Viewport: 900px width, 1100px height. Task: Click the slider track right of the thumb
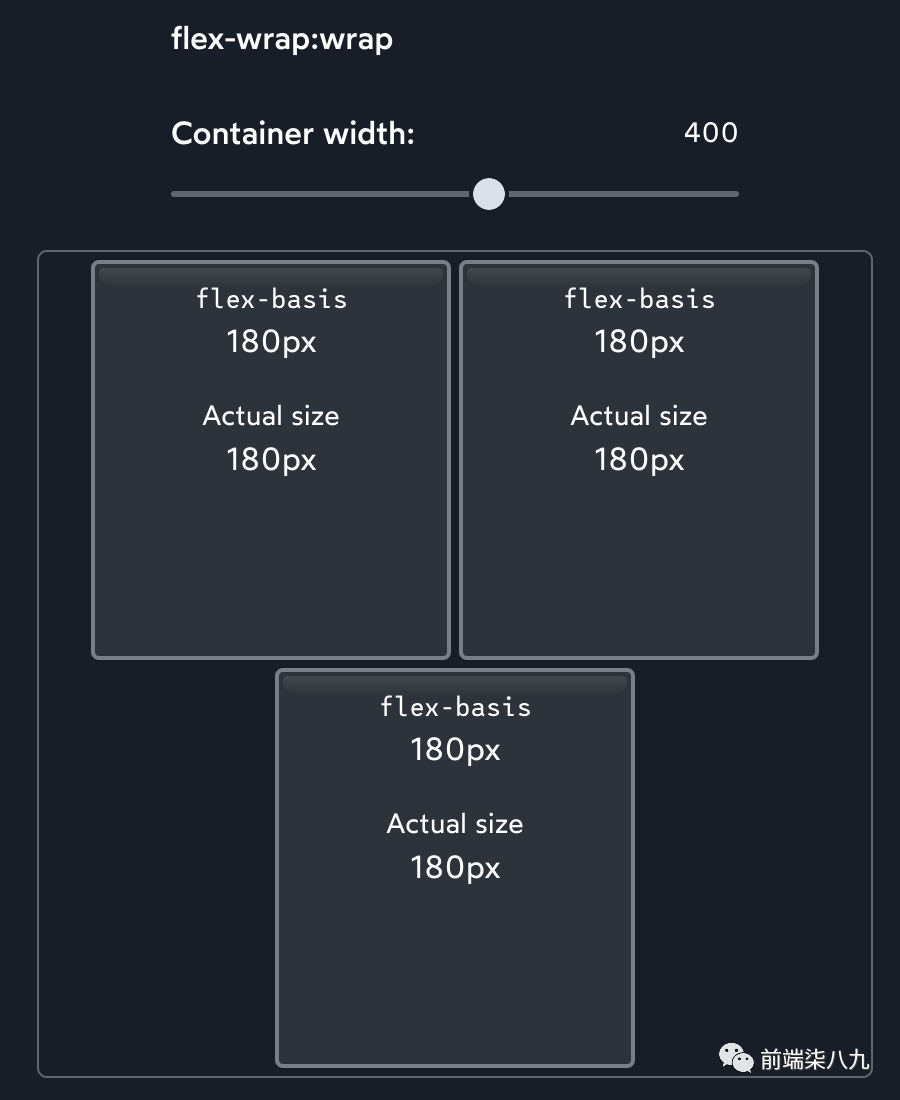(x=624, y=194)
